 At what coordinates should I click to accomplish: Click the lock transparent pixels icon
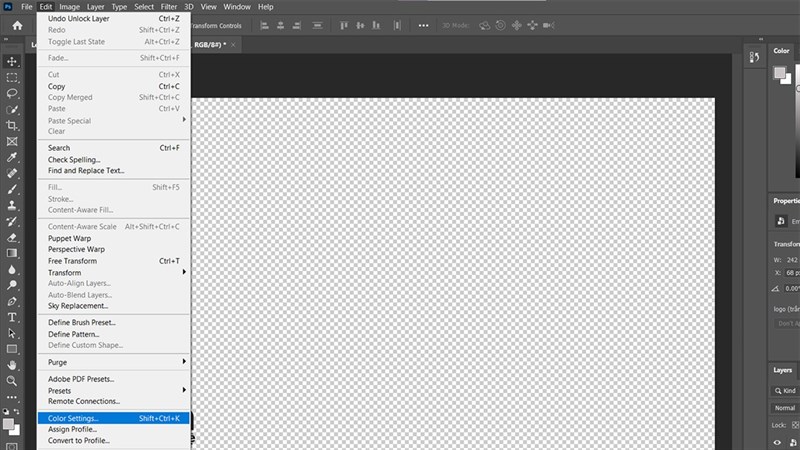(x=797, y=425)
